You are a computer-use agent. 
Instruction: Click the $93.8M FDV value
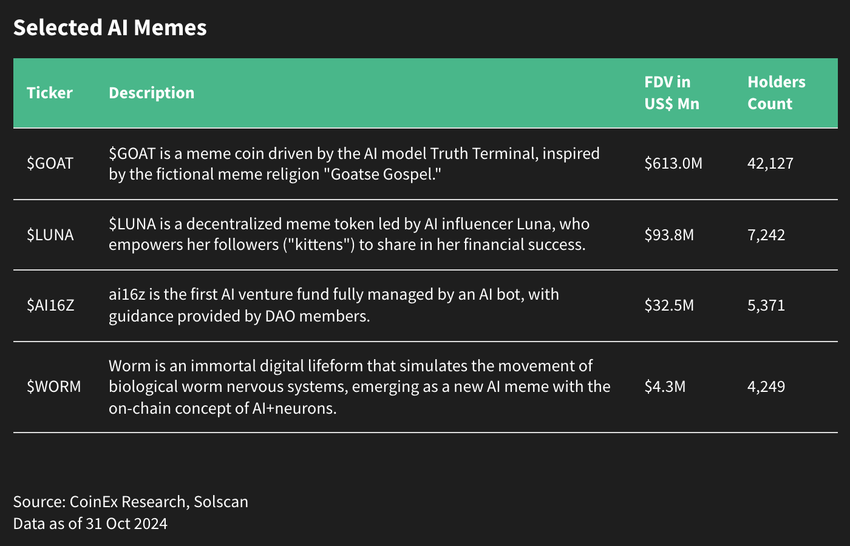tap(670, 234)
